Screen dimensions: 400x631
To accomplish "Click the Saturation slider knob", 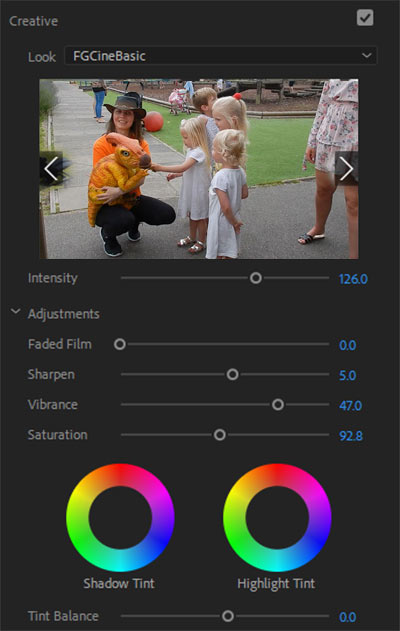I will 220,435.
